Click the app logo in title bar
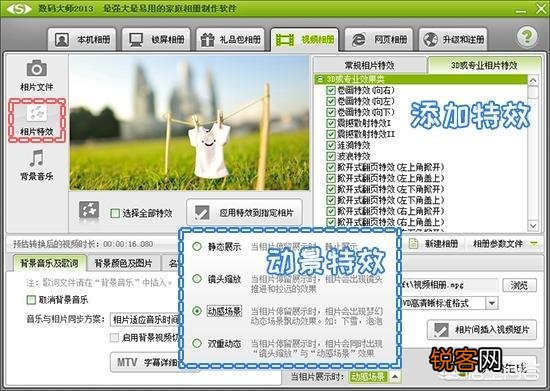Screen dimensions: 550x391 click(19, 8)
